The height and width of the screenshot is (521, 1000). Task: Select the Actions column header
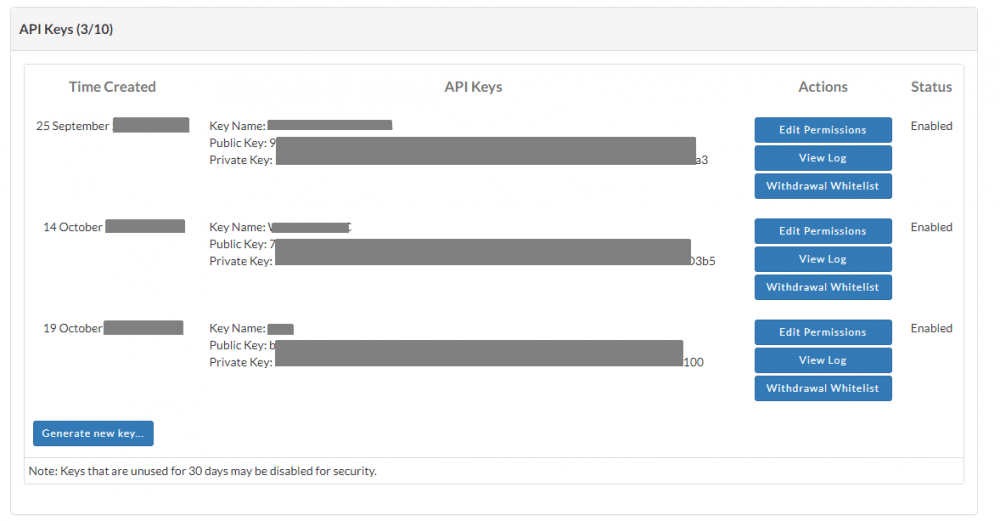(x=822, y=87)
